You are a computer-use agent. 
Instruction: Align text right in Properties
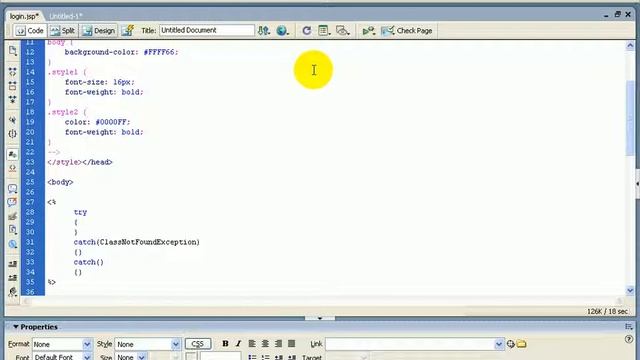point(278,344)
